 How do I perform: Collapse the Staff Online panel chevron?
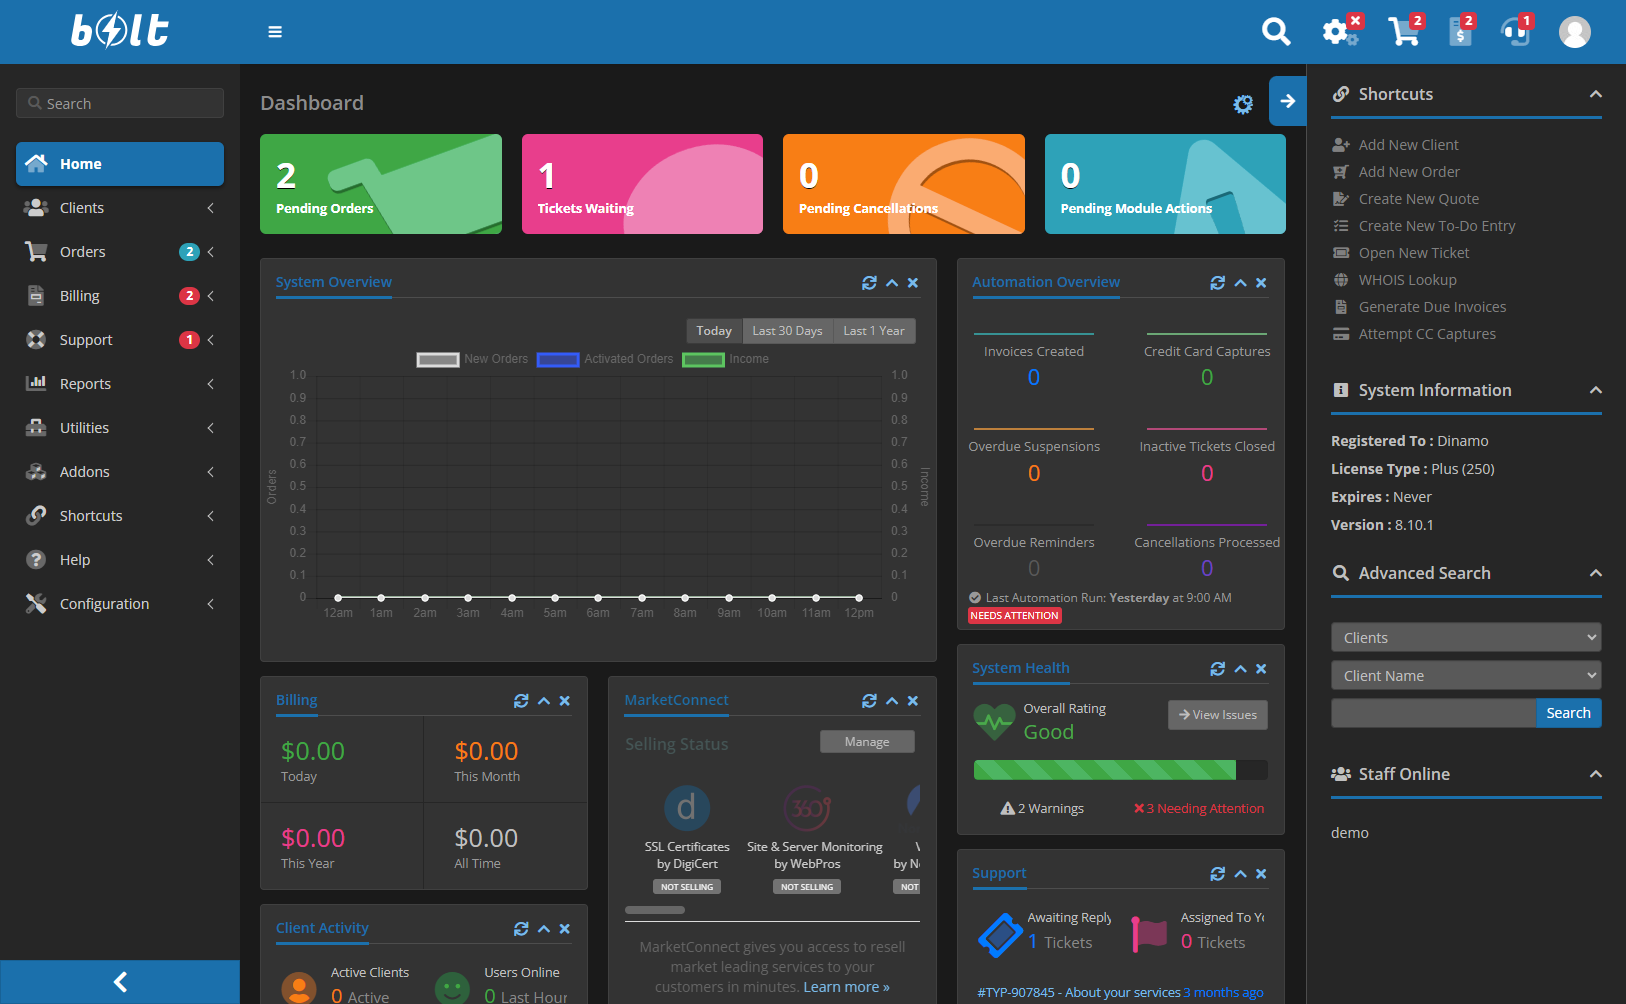coord(1596,774)
